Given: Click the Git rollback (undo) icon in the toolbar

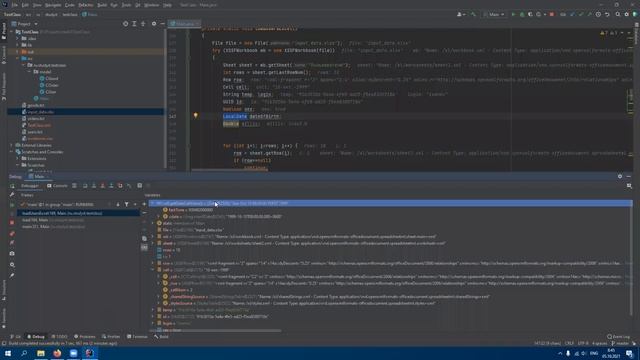Looking at the screenshot, I should click(x=607, y=14).
